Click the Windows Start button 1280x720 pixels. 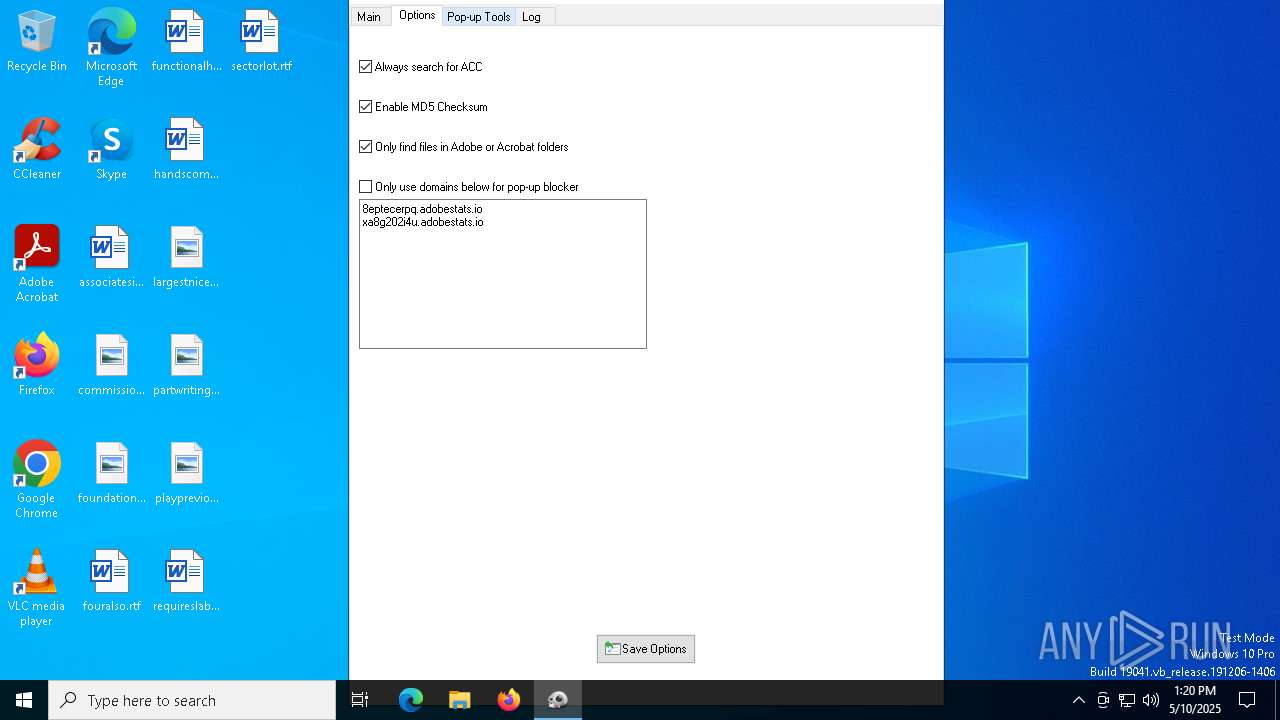point(24,700)
